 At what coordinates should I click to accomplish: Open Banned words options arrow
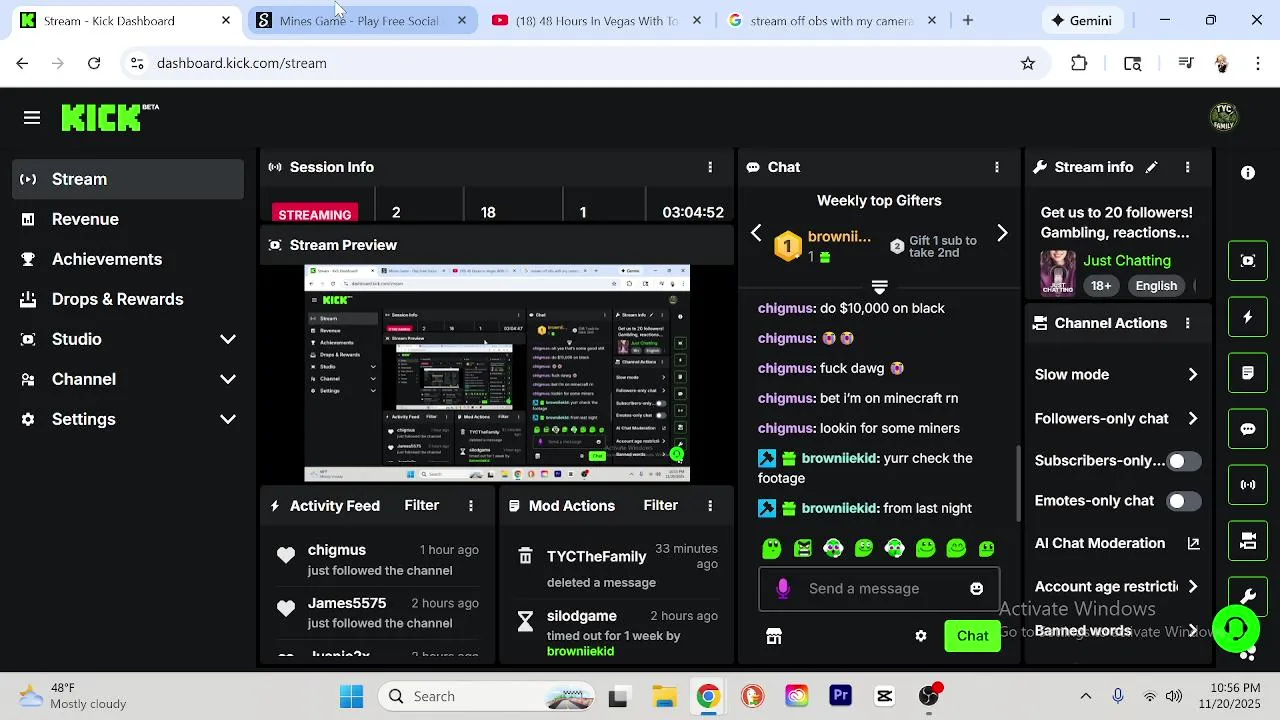tap(1192, 631)
